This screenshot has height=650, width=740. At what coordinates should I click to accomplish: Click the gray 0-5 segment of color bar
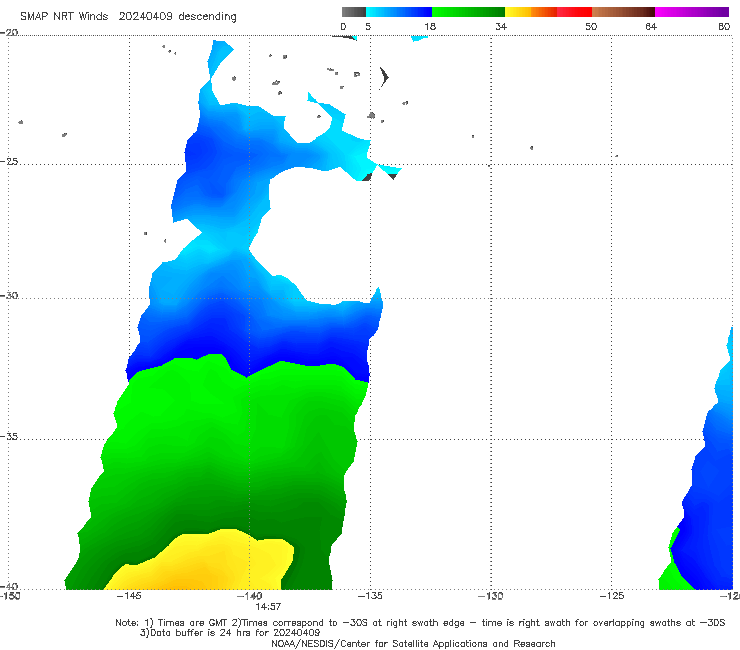354,12
